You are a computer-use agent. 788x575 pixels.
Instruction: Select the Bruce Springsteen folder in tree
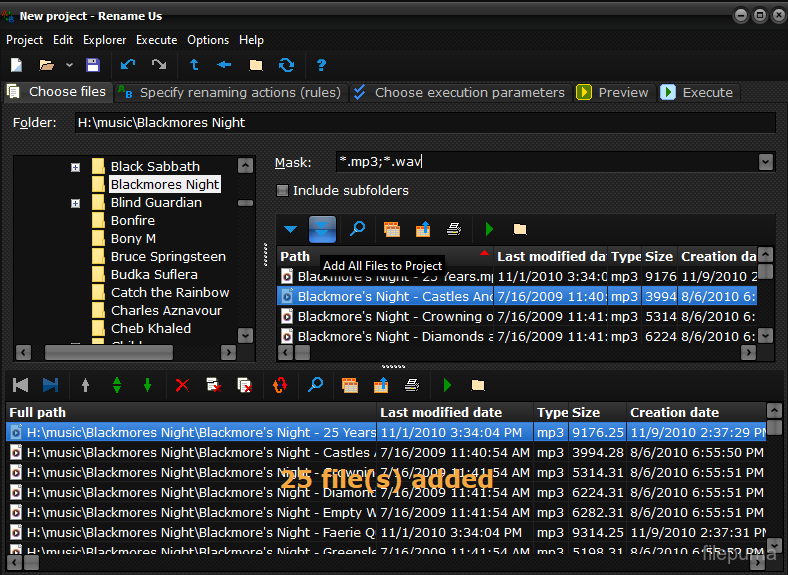tap(167, 256)
